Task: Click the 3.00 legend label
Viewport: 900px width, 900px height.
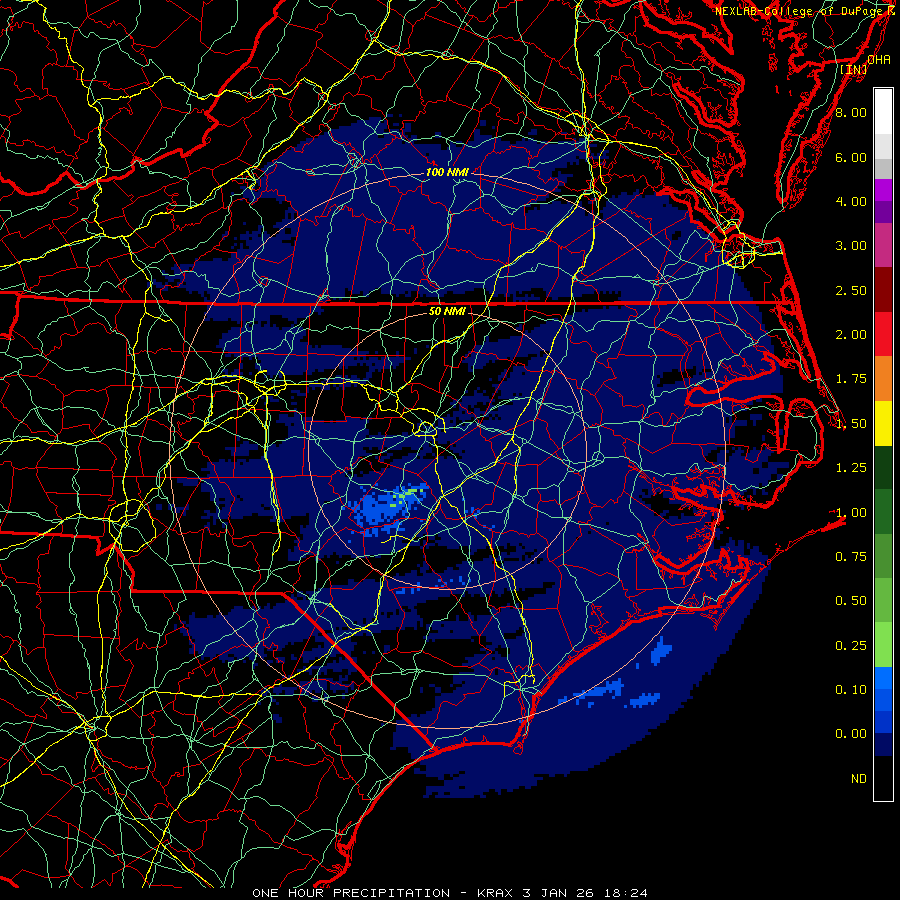Action: tap(851, 246)
